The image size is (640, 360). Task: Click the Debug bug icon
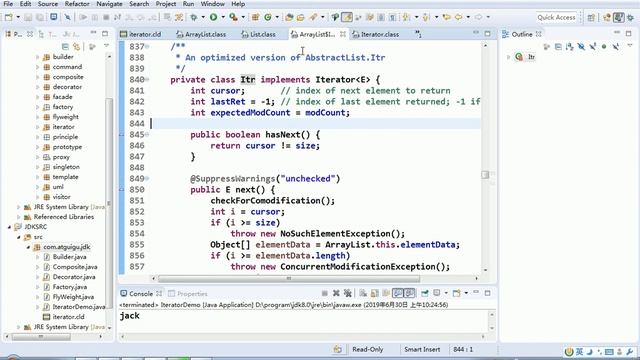tap(194, 17)
